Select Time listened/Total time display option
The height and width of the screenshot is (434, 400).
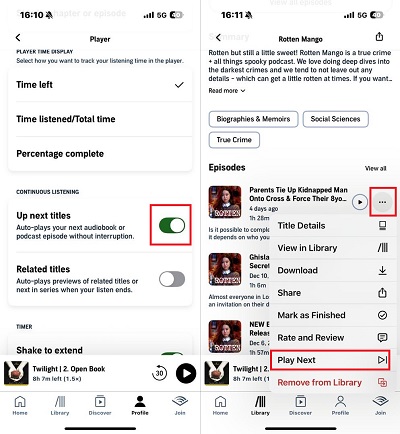(x=100, y=119)
